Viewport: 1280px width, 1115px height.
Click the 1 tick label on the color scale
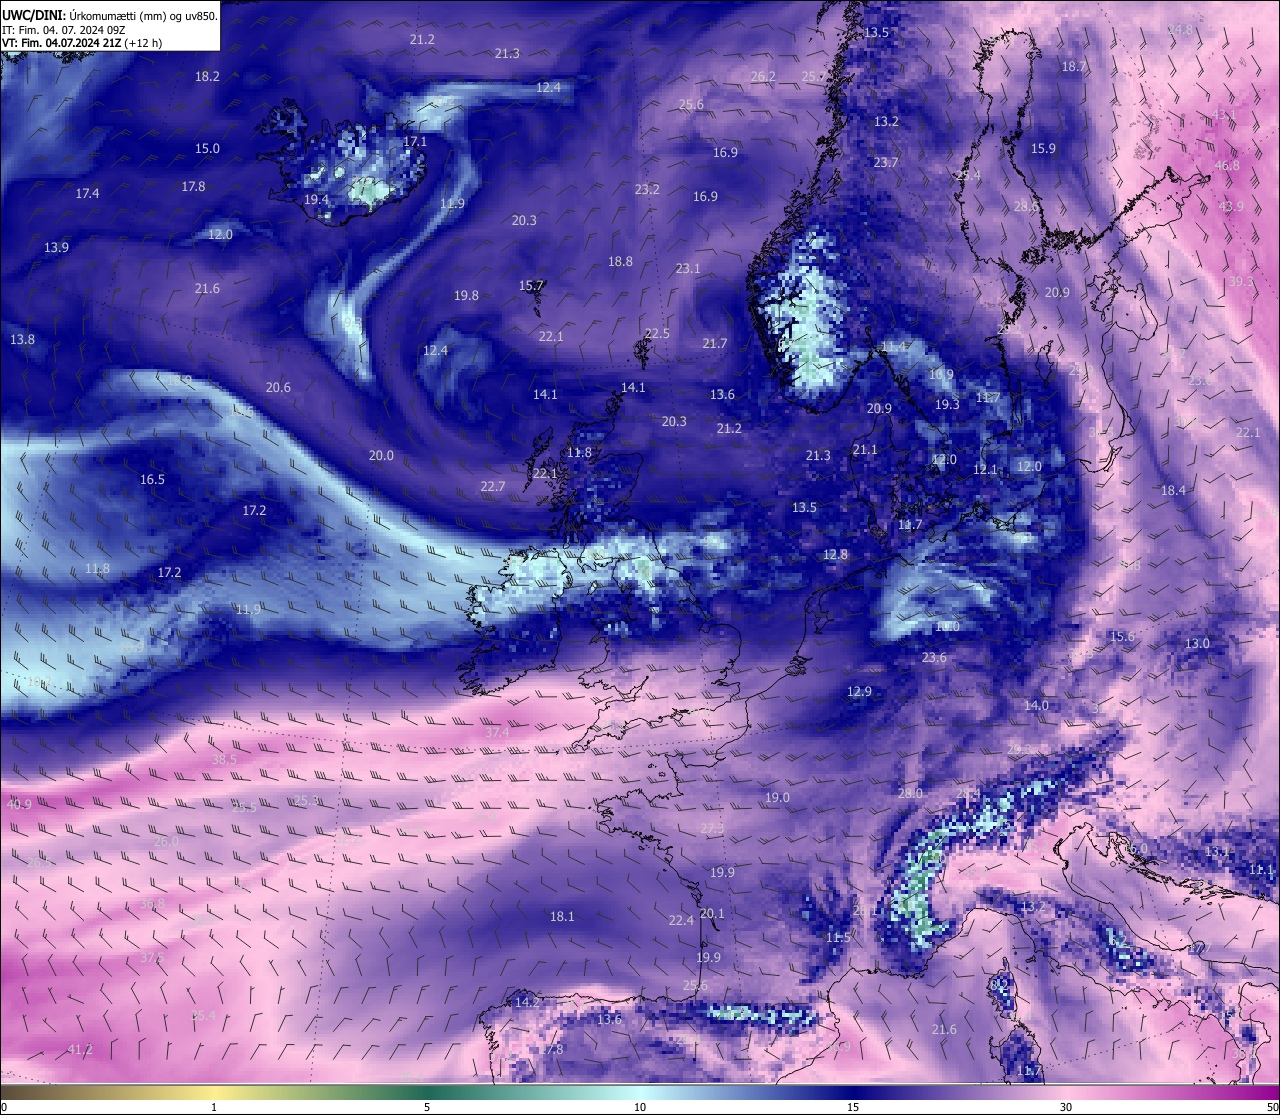click(214, 1107)
